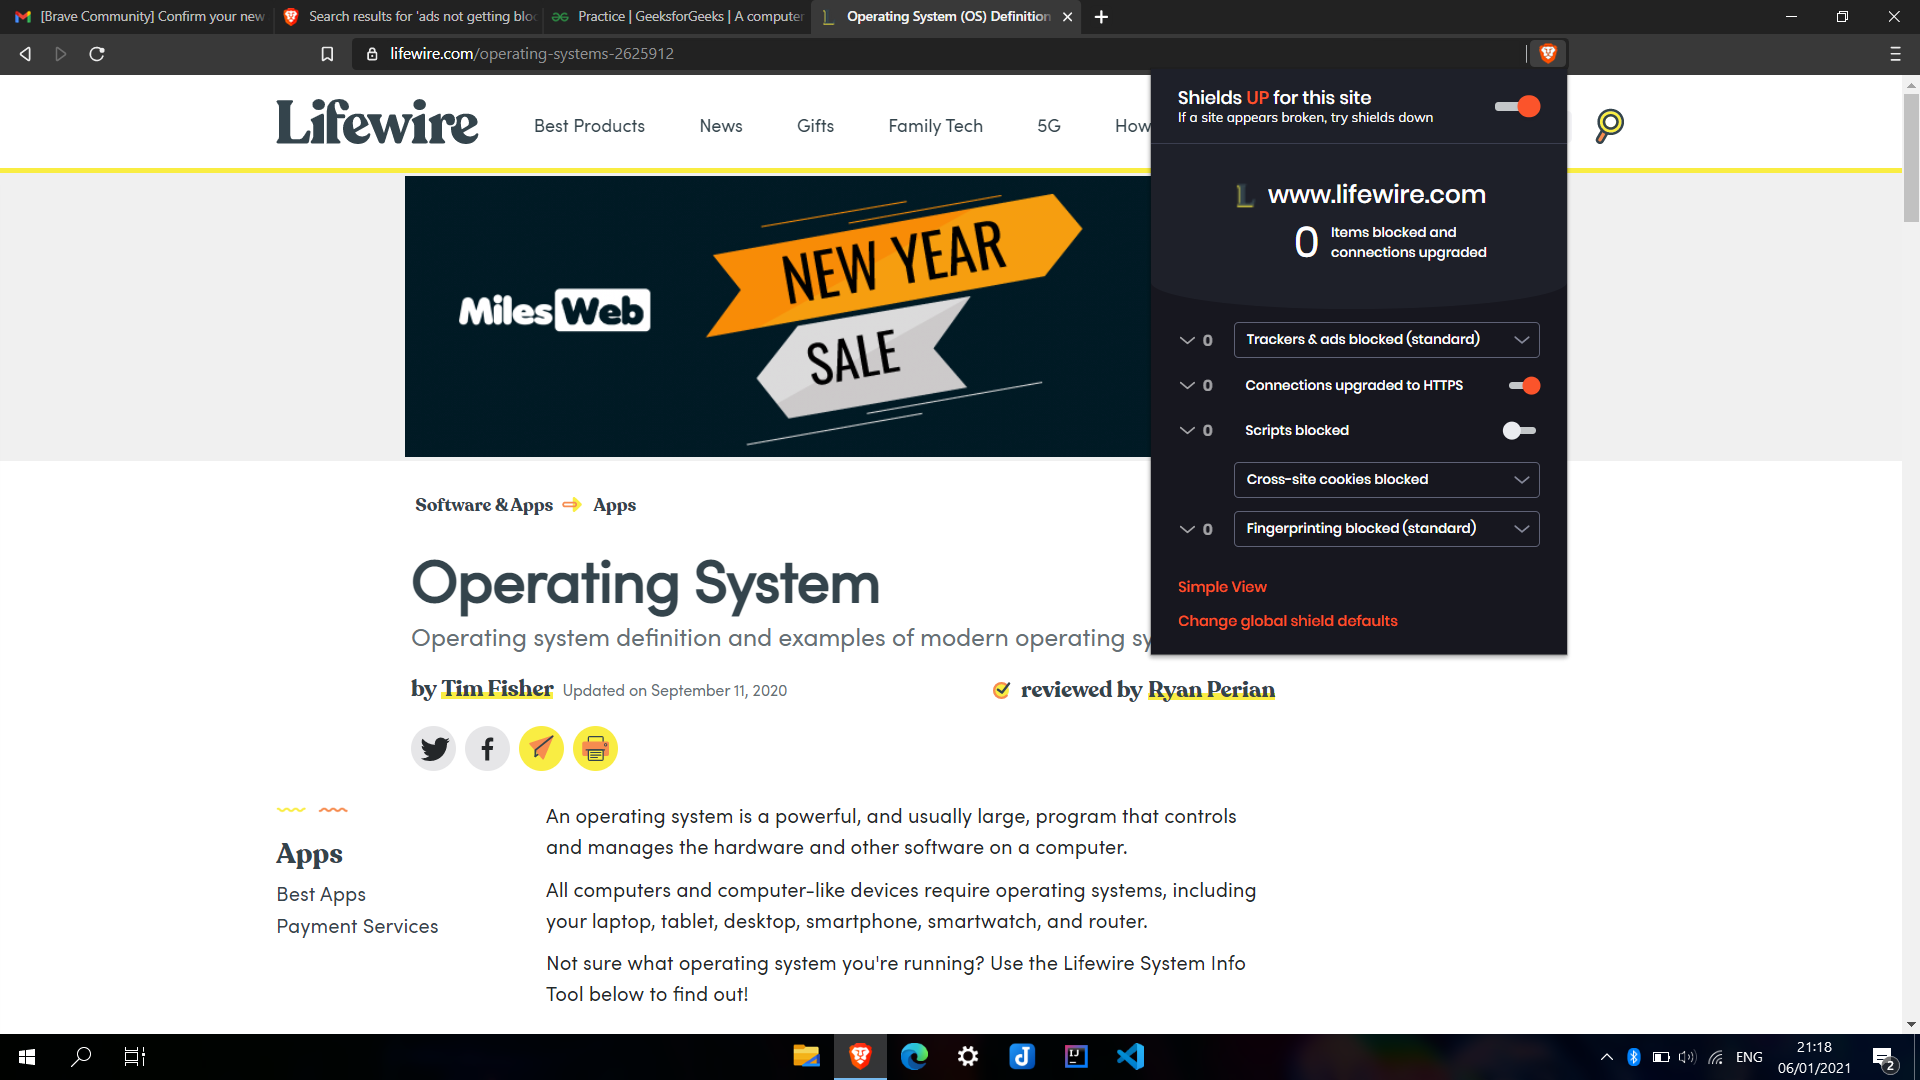Click the address bar URL field
The image size is (1920, 1080).
click(x=900, y=54)
